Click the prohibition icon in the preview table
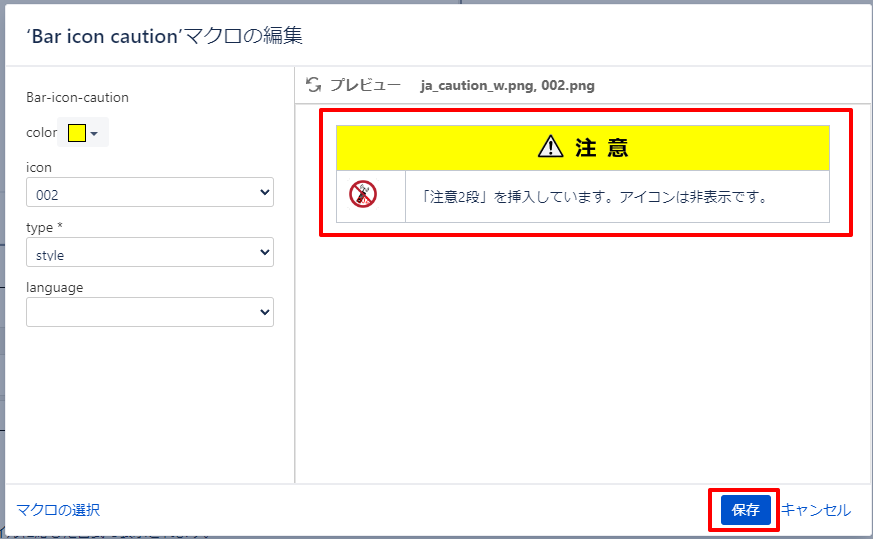This screenshot has height=539, width=873. (363, 194)
